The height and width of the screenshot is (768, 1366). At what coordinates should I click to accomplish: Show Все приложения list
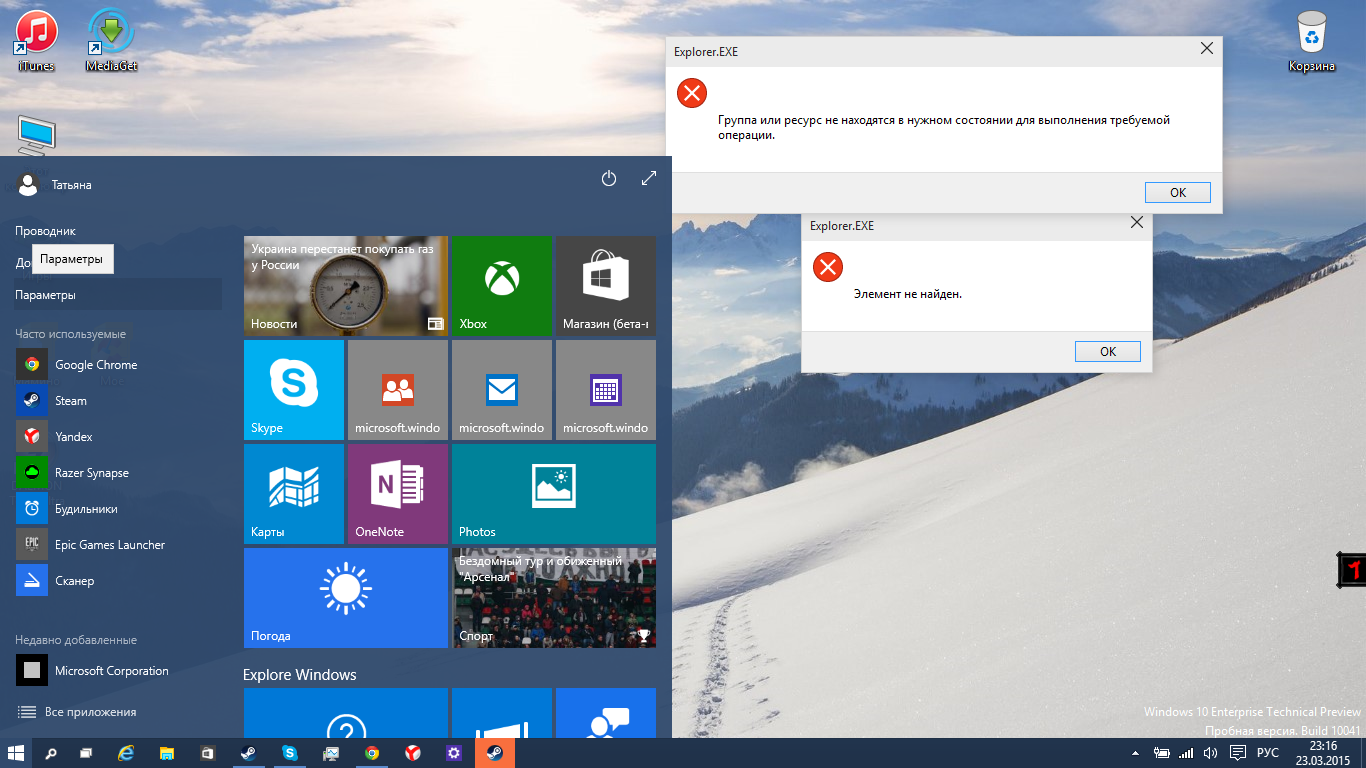77,712
